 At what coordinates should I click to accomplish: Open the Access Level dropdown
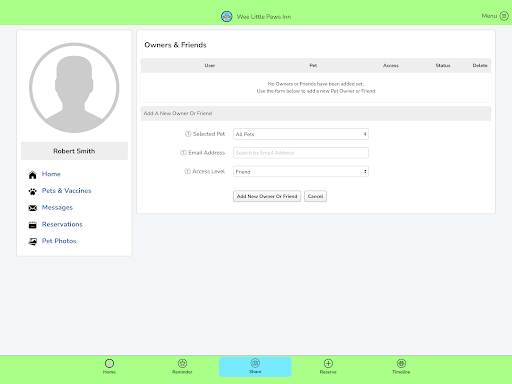(x=301, y=171)
